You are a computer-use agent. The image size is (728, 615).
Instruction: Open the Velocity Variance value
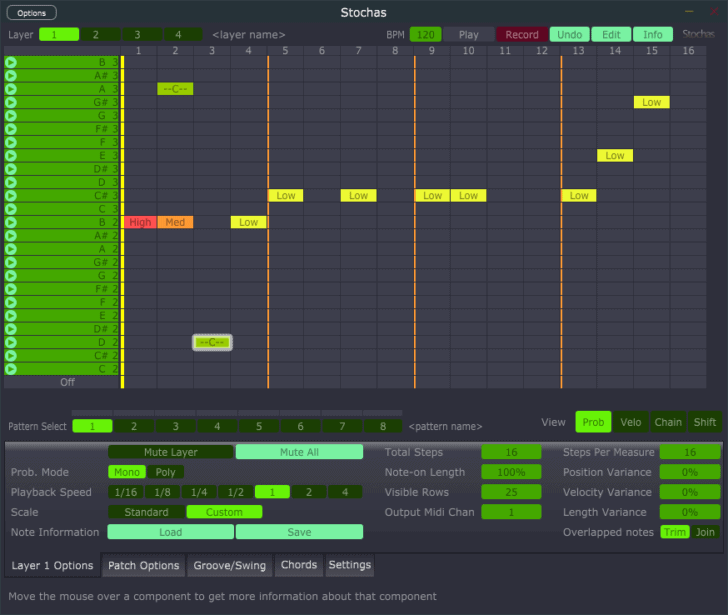(x=690, y=492)
